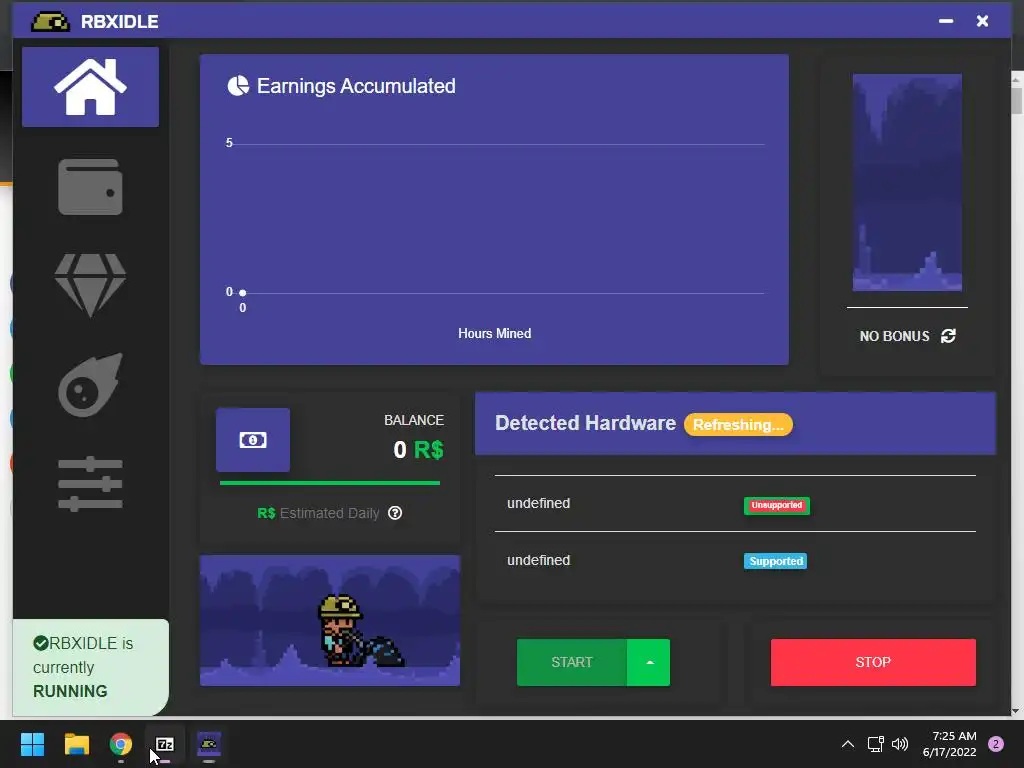This screenshot has width=1024, height=768.
Task: Click the first undefined hardware row
Action: 735,504
